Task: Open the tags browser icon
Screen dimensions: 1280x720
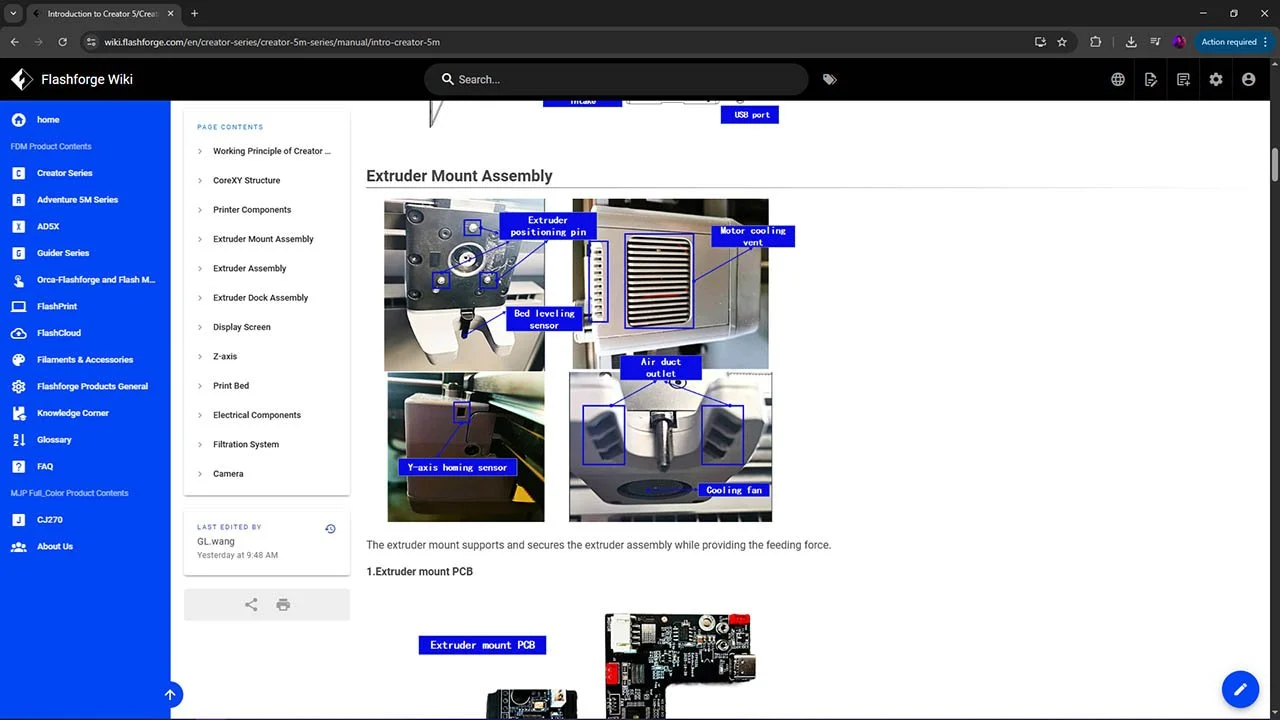Action: pos(829,79)
